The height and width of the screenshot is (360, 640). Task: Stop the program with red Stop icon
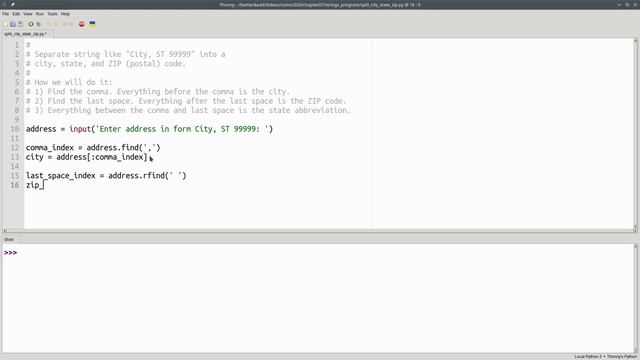point(82,24)
